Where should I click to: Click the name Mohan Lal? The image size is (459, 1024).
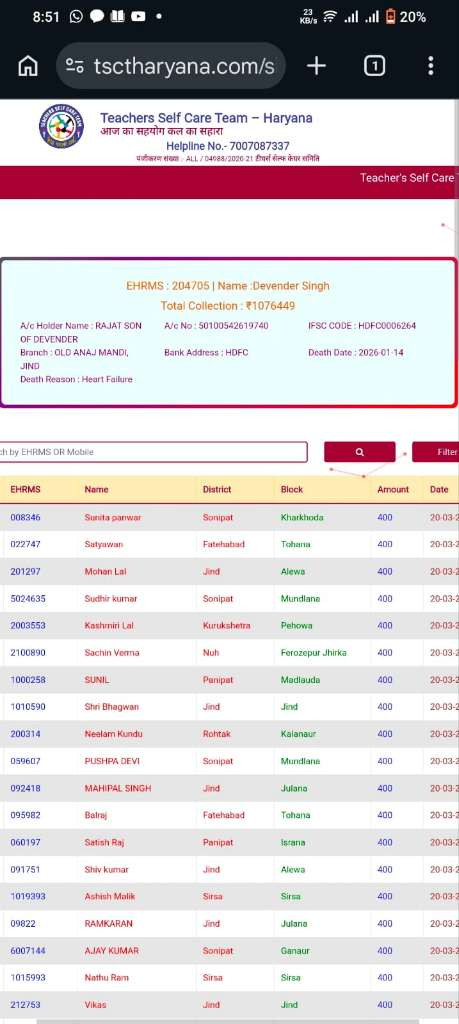pos(105,571)
